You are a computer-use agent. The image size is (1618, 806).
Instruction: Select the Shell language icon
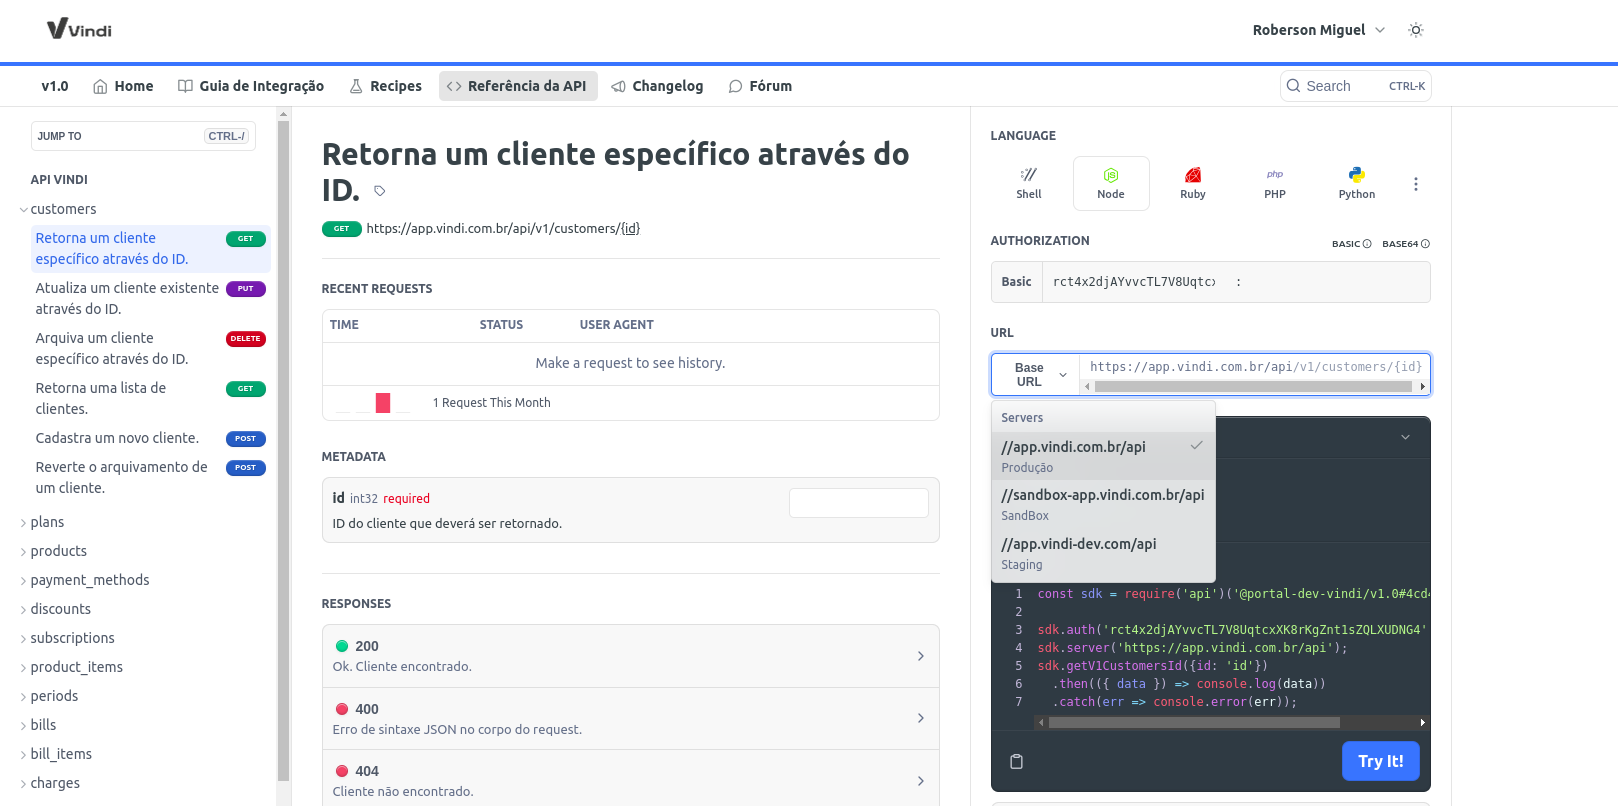pos(1029,183)
